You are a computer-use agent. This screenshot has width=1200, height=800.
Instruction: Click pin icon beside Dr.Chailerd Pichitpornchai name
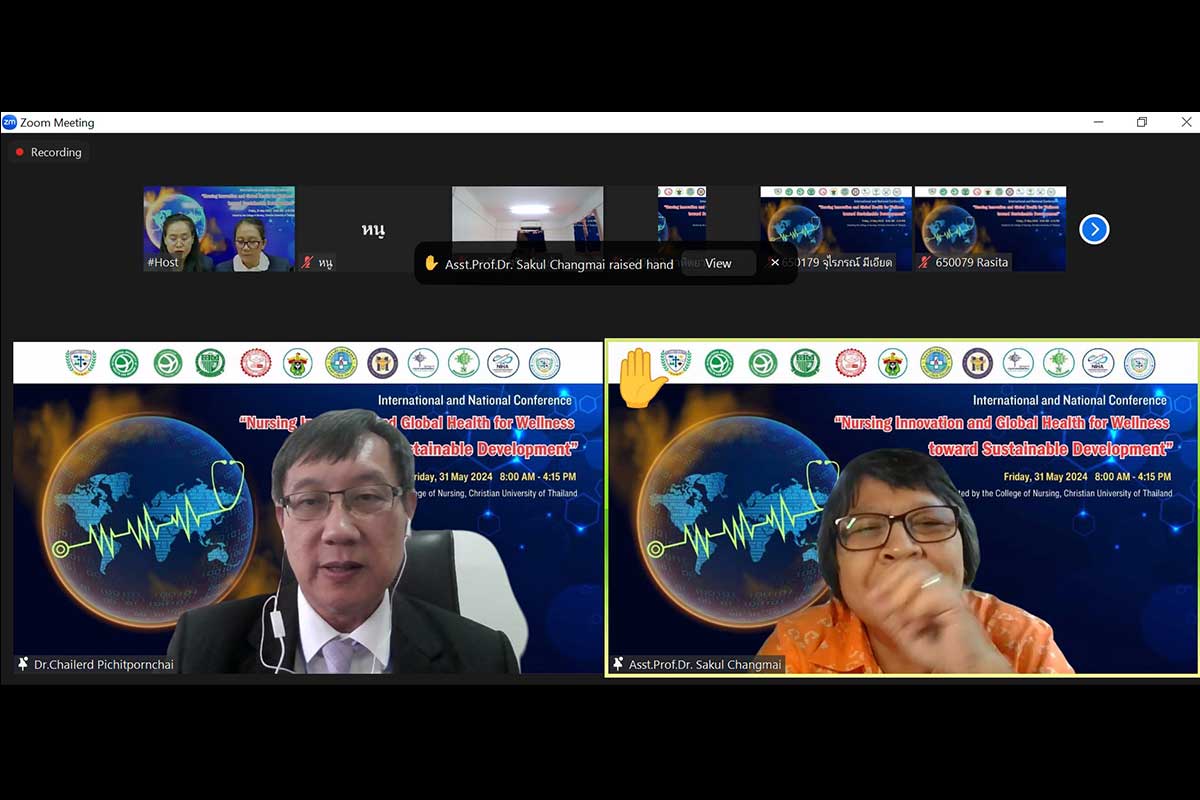click(x=23, y=664)
